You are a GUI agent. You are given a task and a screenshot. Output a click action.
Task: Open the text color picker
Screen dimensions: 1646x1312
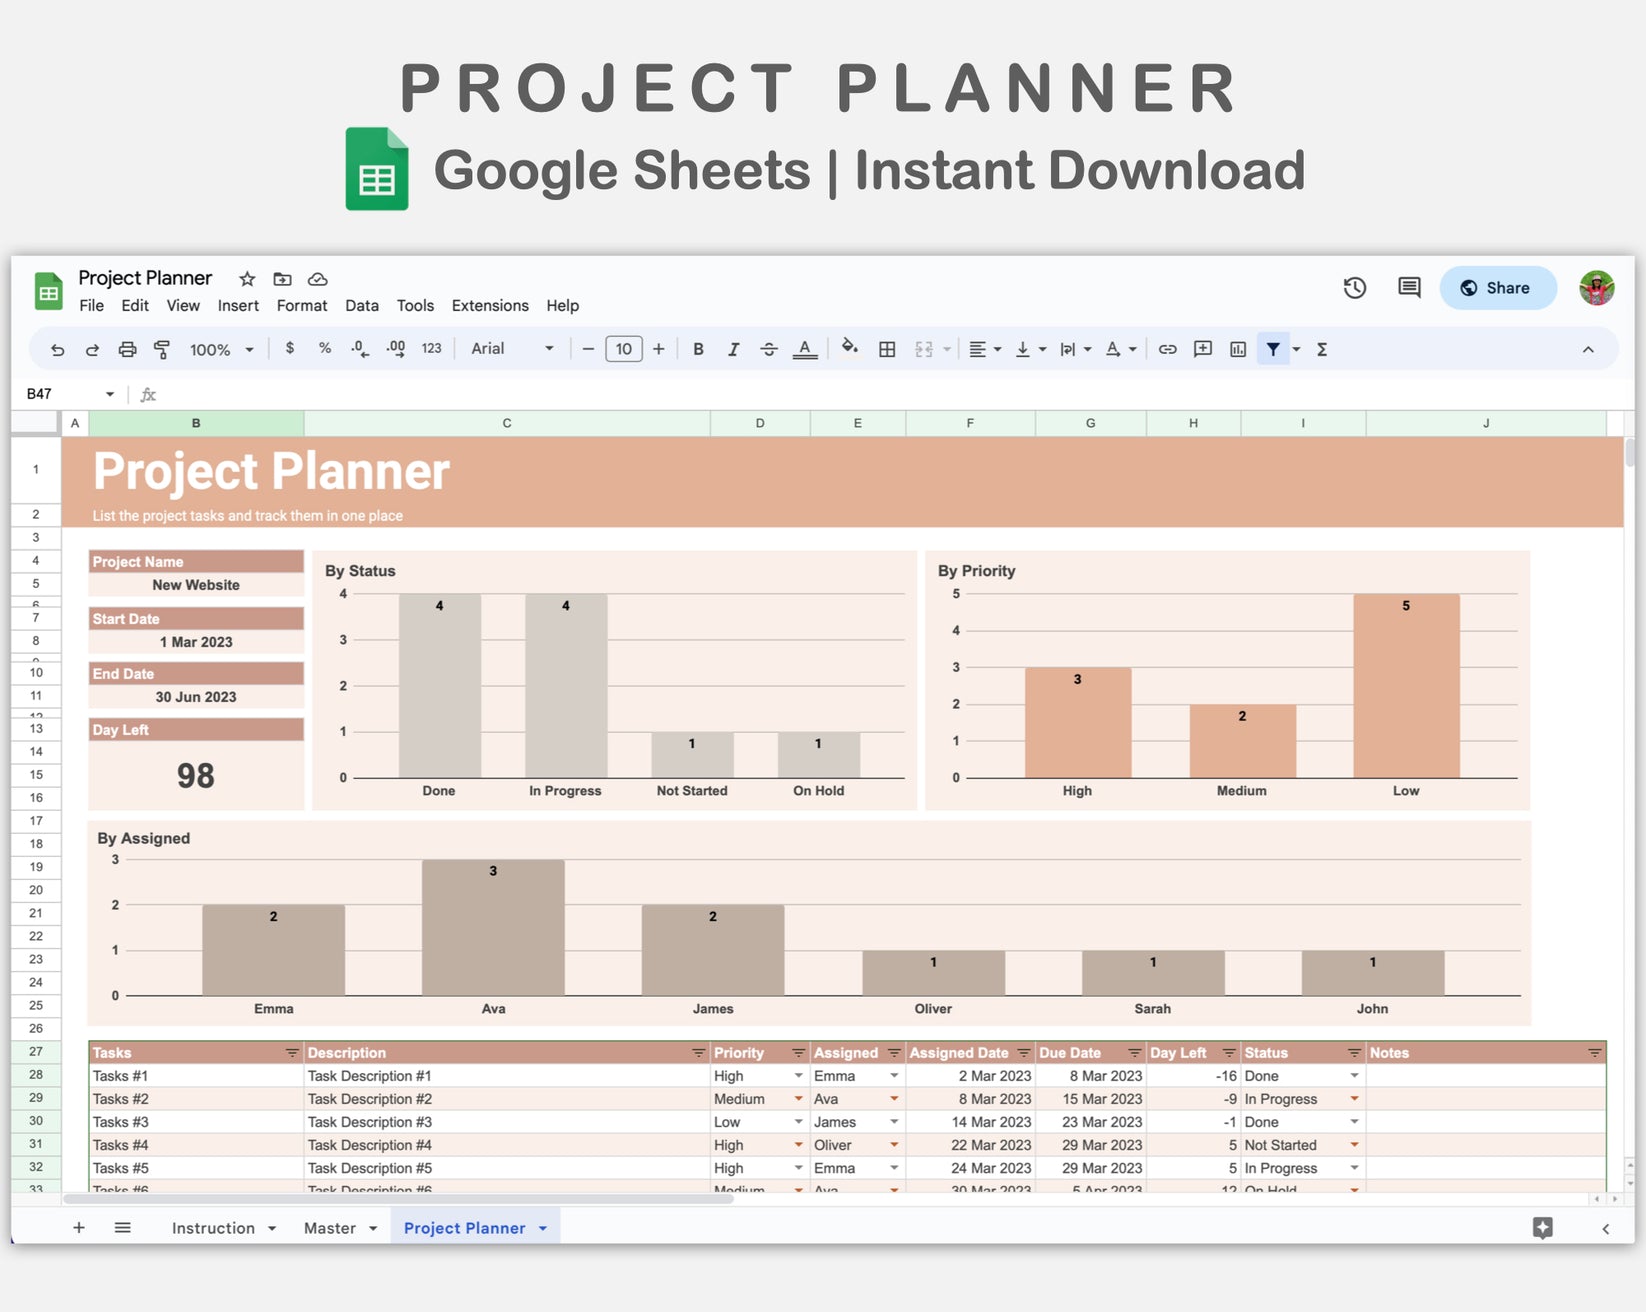point(805,349)
